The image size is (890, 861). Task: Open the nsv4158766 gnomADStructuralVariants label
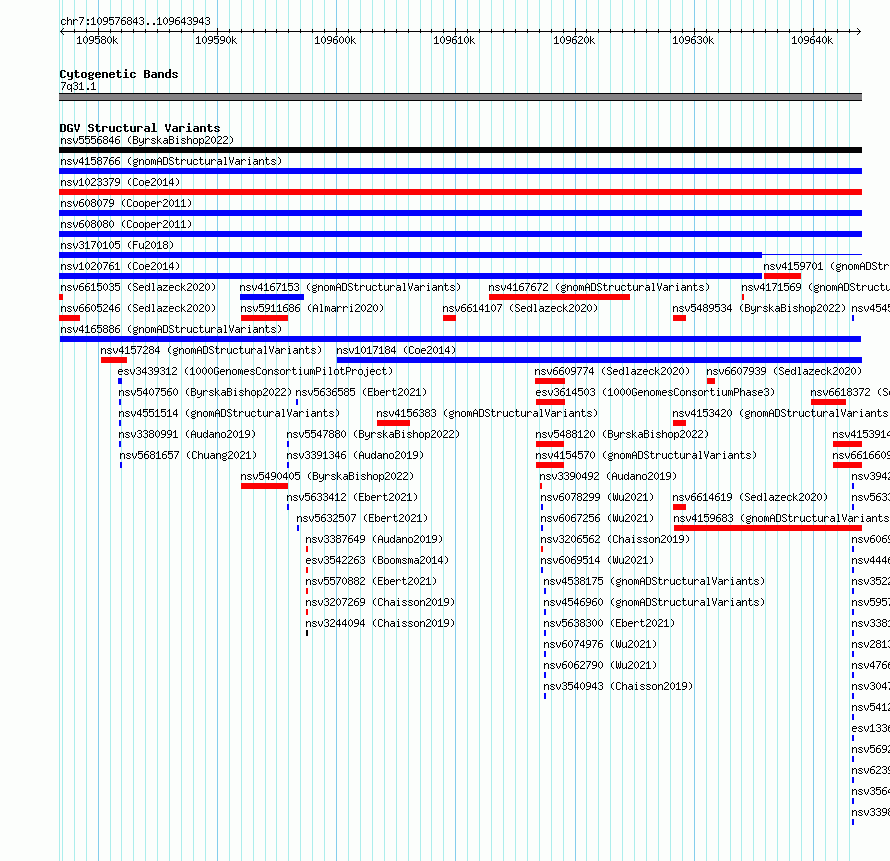coord(171,161)
